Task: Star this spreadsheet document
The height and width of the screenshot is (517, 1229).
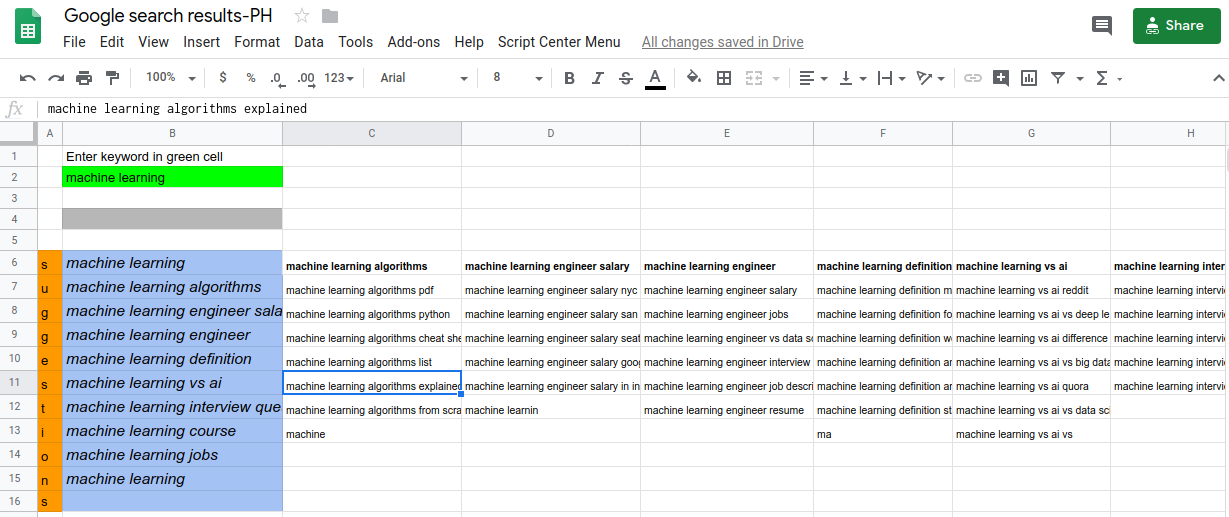Action: pyautogui.click(x=302, y=16)
